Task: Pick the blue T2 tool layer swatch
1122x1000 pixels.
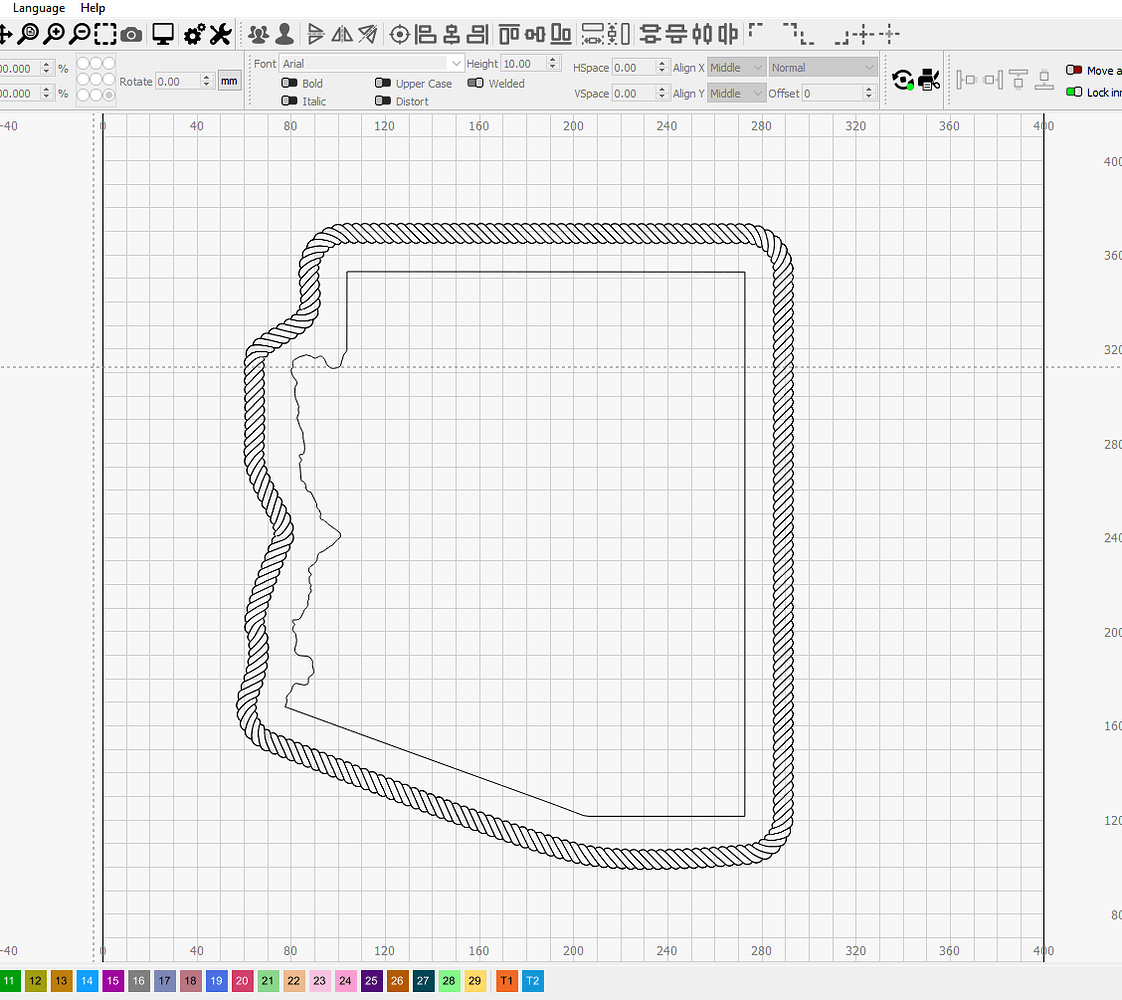Action: pyautogui.click(x=532, y=981)
